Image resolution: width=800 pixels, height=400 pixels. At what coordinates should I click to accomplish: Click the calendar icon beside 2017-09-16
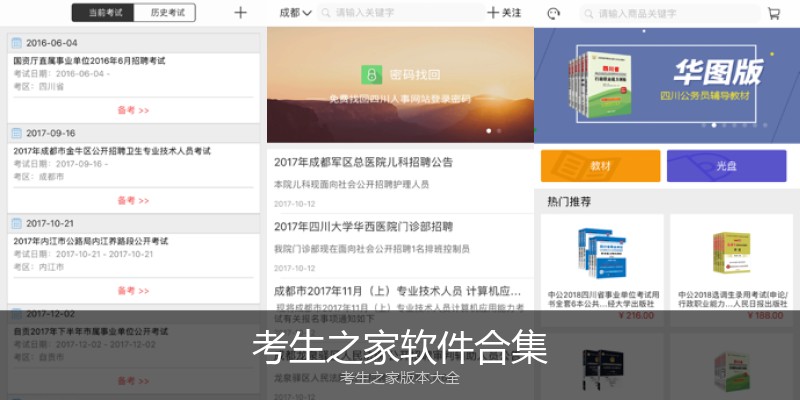point(17,133)
